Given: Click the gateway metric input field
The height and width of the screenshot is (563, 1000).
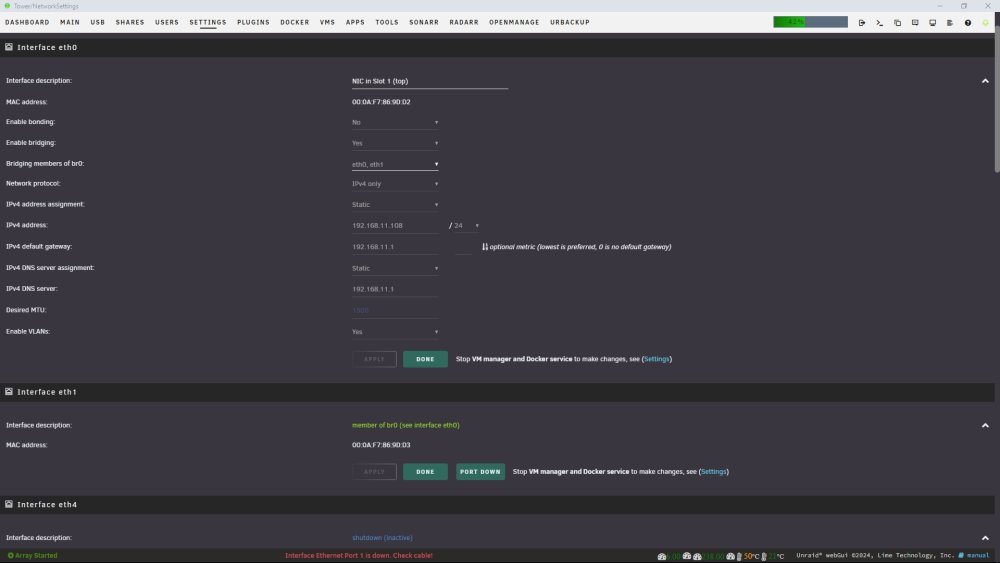Looking at the screenshot, I should (463, 247).
